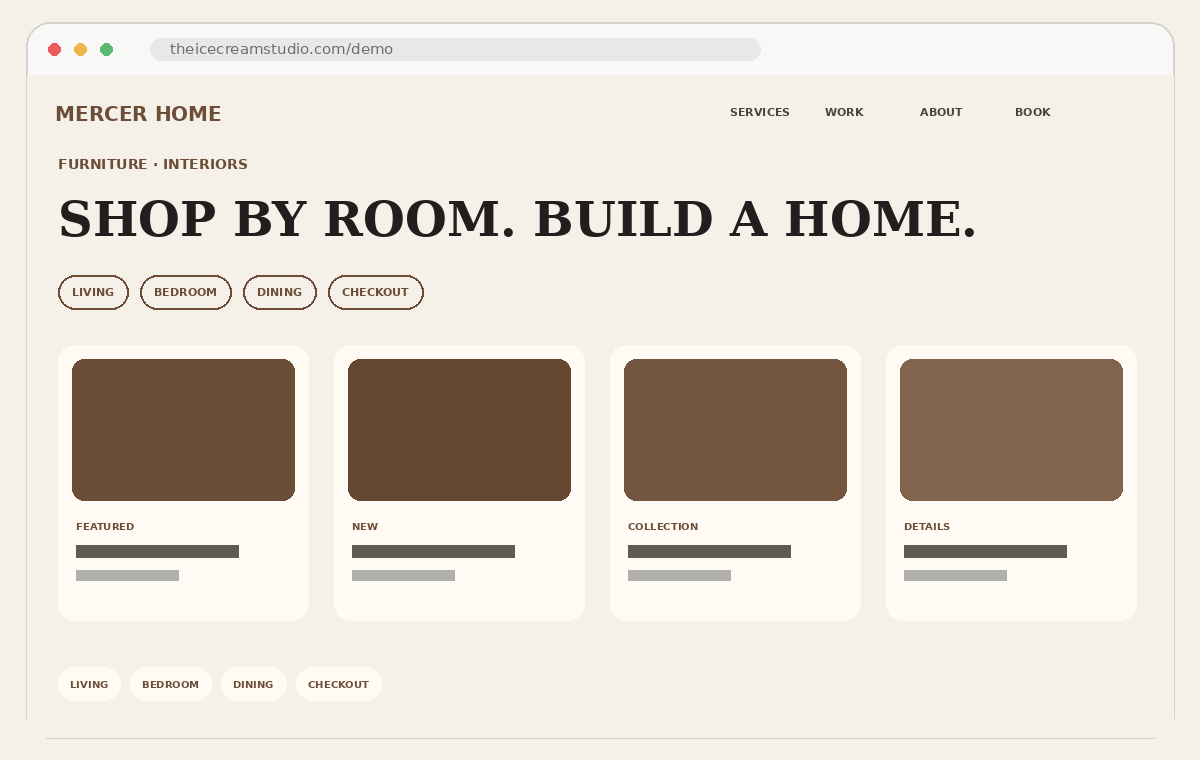Image resolution: width=1200 pixels, height=760 pixels.
Task: Click the yellow minimize window dot
Action: [x=81, y=49]
